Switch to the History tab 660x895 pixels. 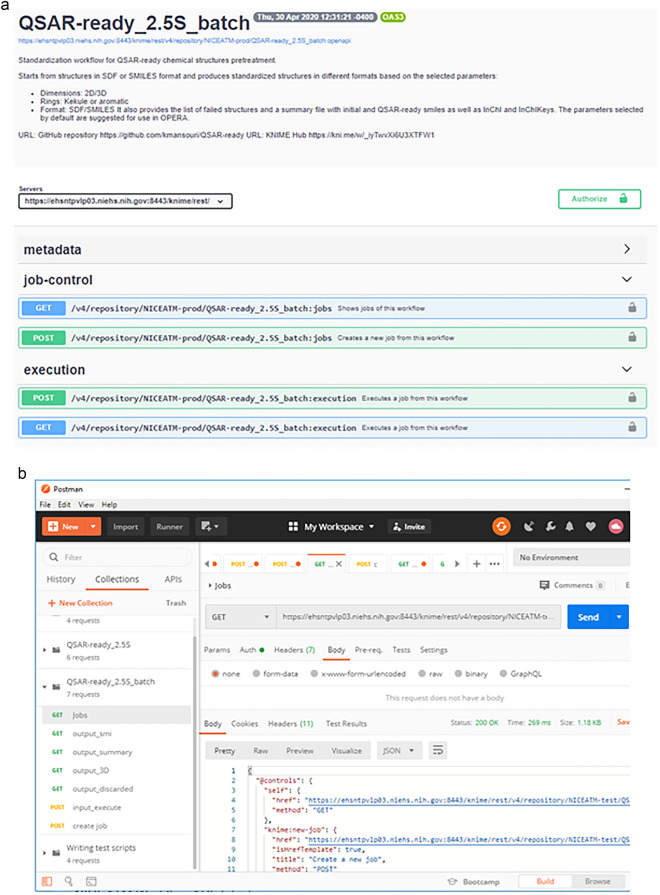pos(61,579)
